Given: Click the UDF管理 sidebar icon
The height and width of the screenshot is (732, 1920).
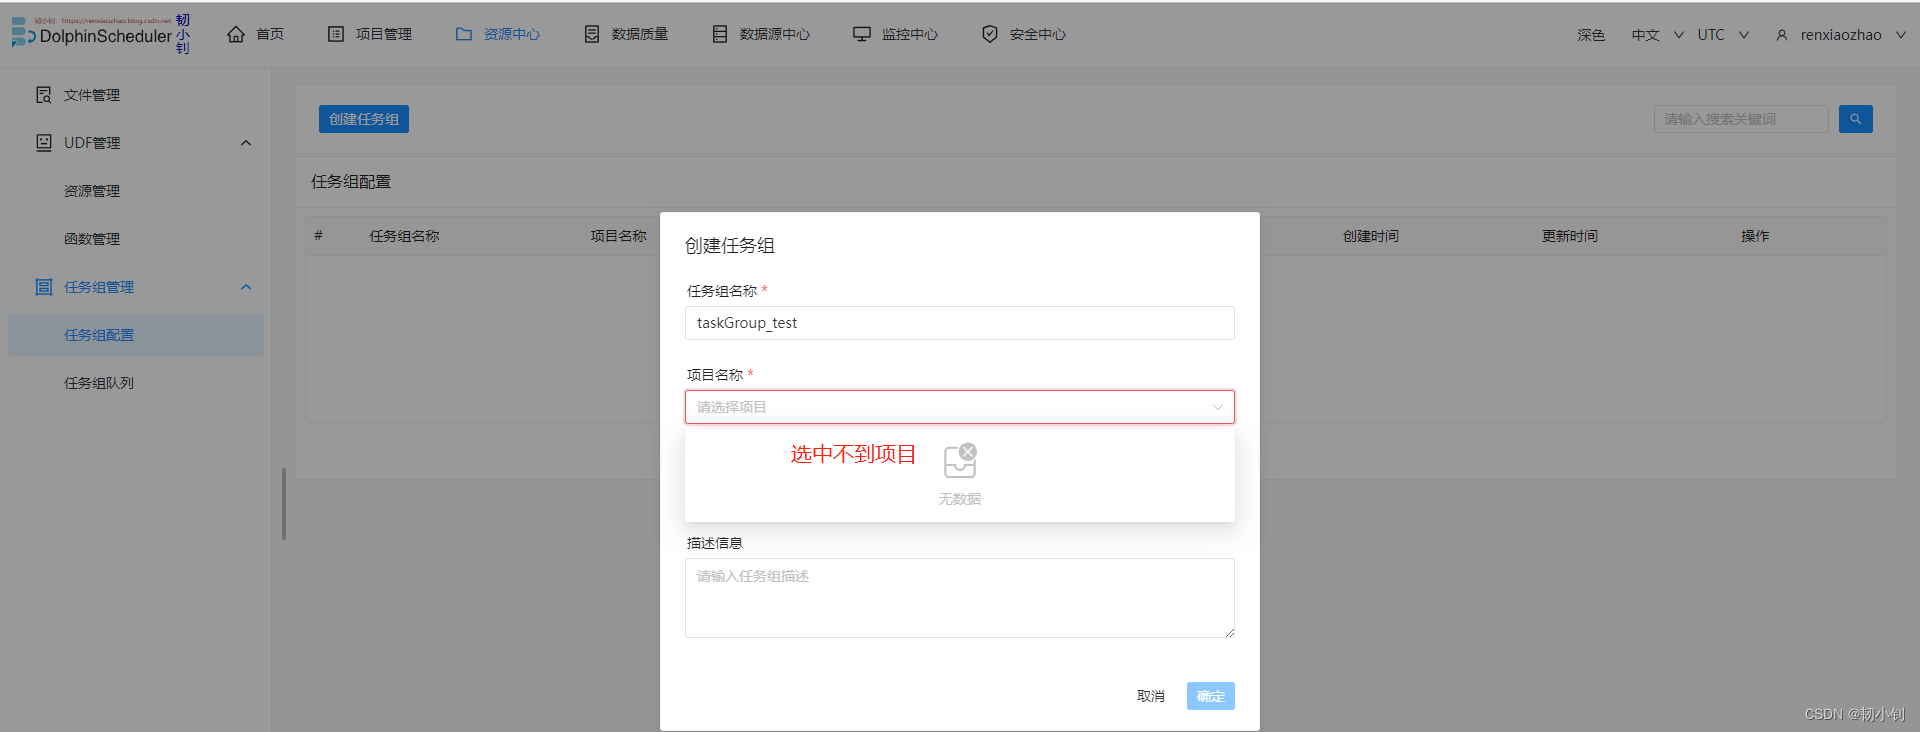Looking at the screenshot, I should coord(44,143).
